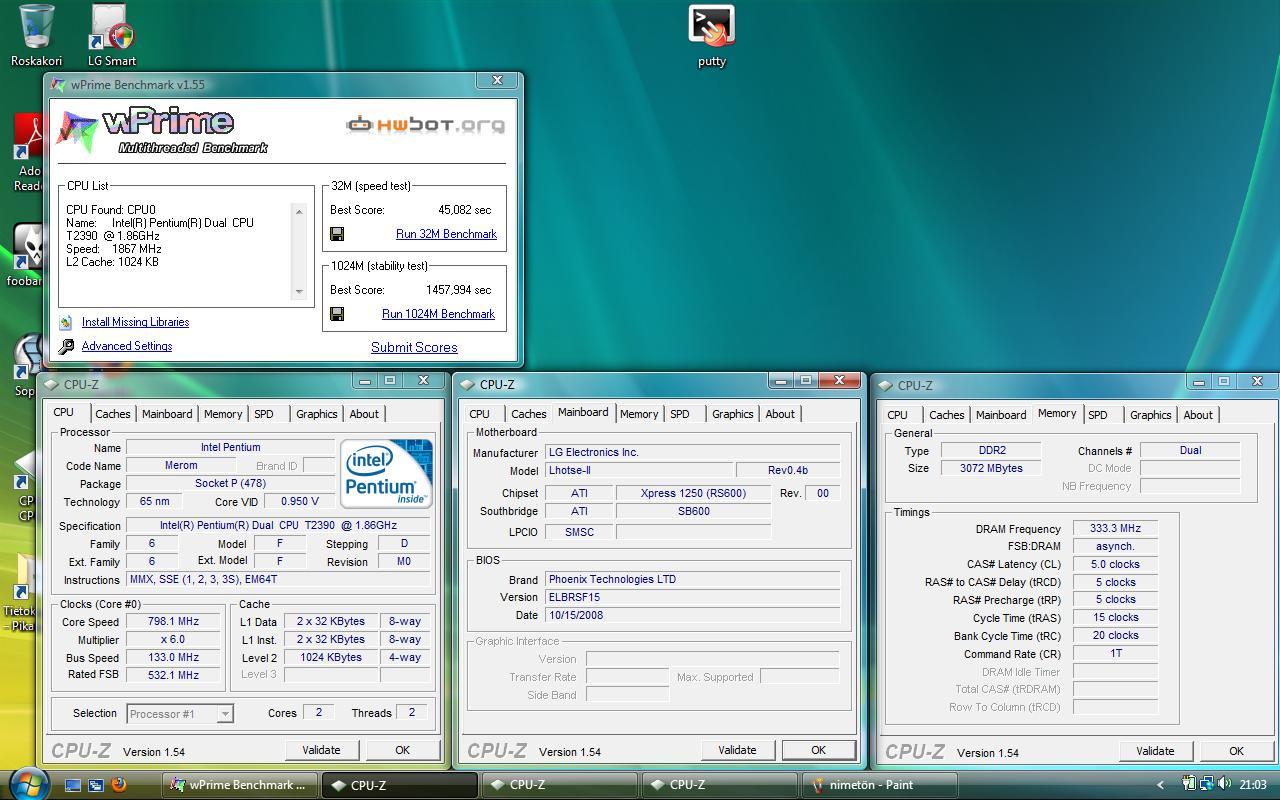Image resolution: width=1280 pixels, height=800 pixels.
Task: Click the CPU List scrollbar down arrow
Action: 298,292
